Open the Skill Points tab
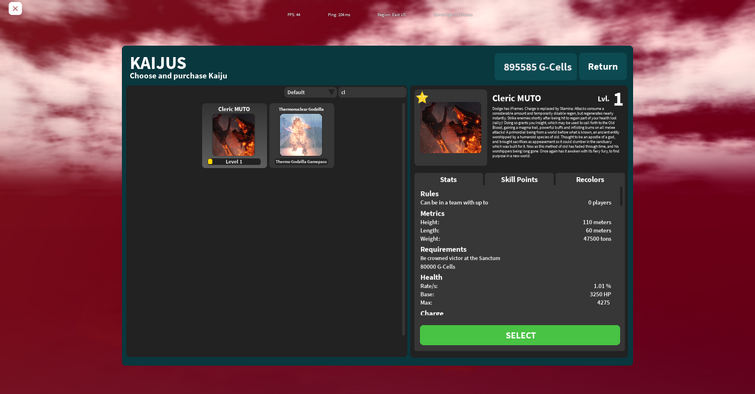 coord(519,179)
